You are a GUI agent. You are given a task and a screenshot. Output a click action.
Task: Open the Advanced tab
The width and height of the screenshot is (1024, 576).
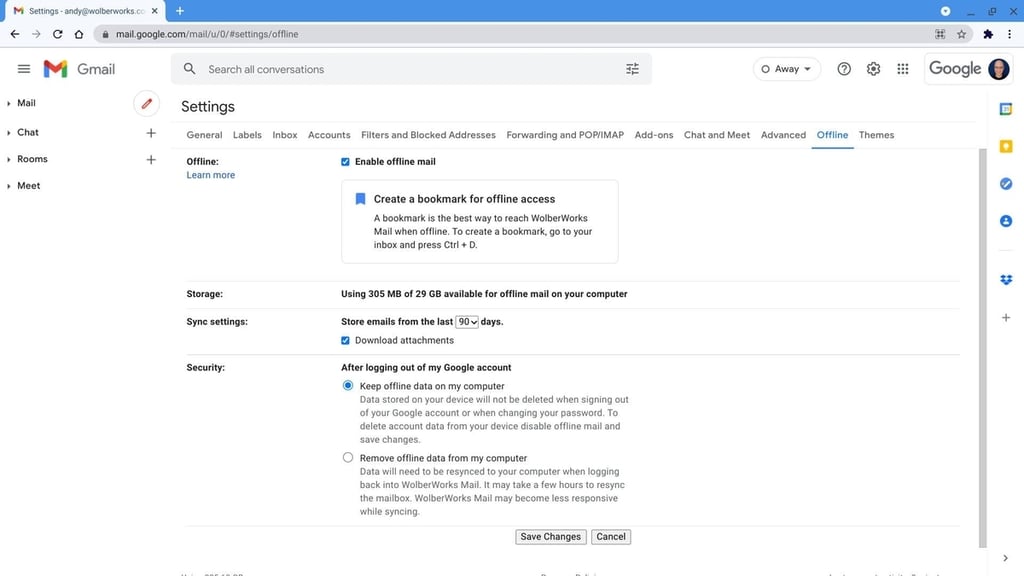[x=783, y=135]
